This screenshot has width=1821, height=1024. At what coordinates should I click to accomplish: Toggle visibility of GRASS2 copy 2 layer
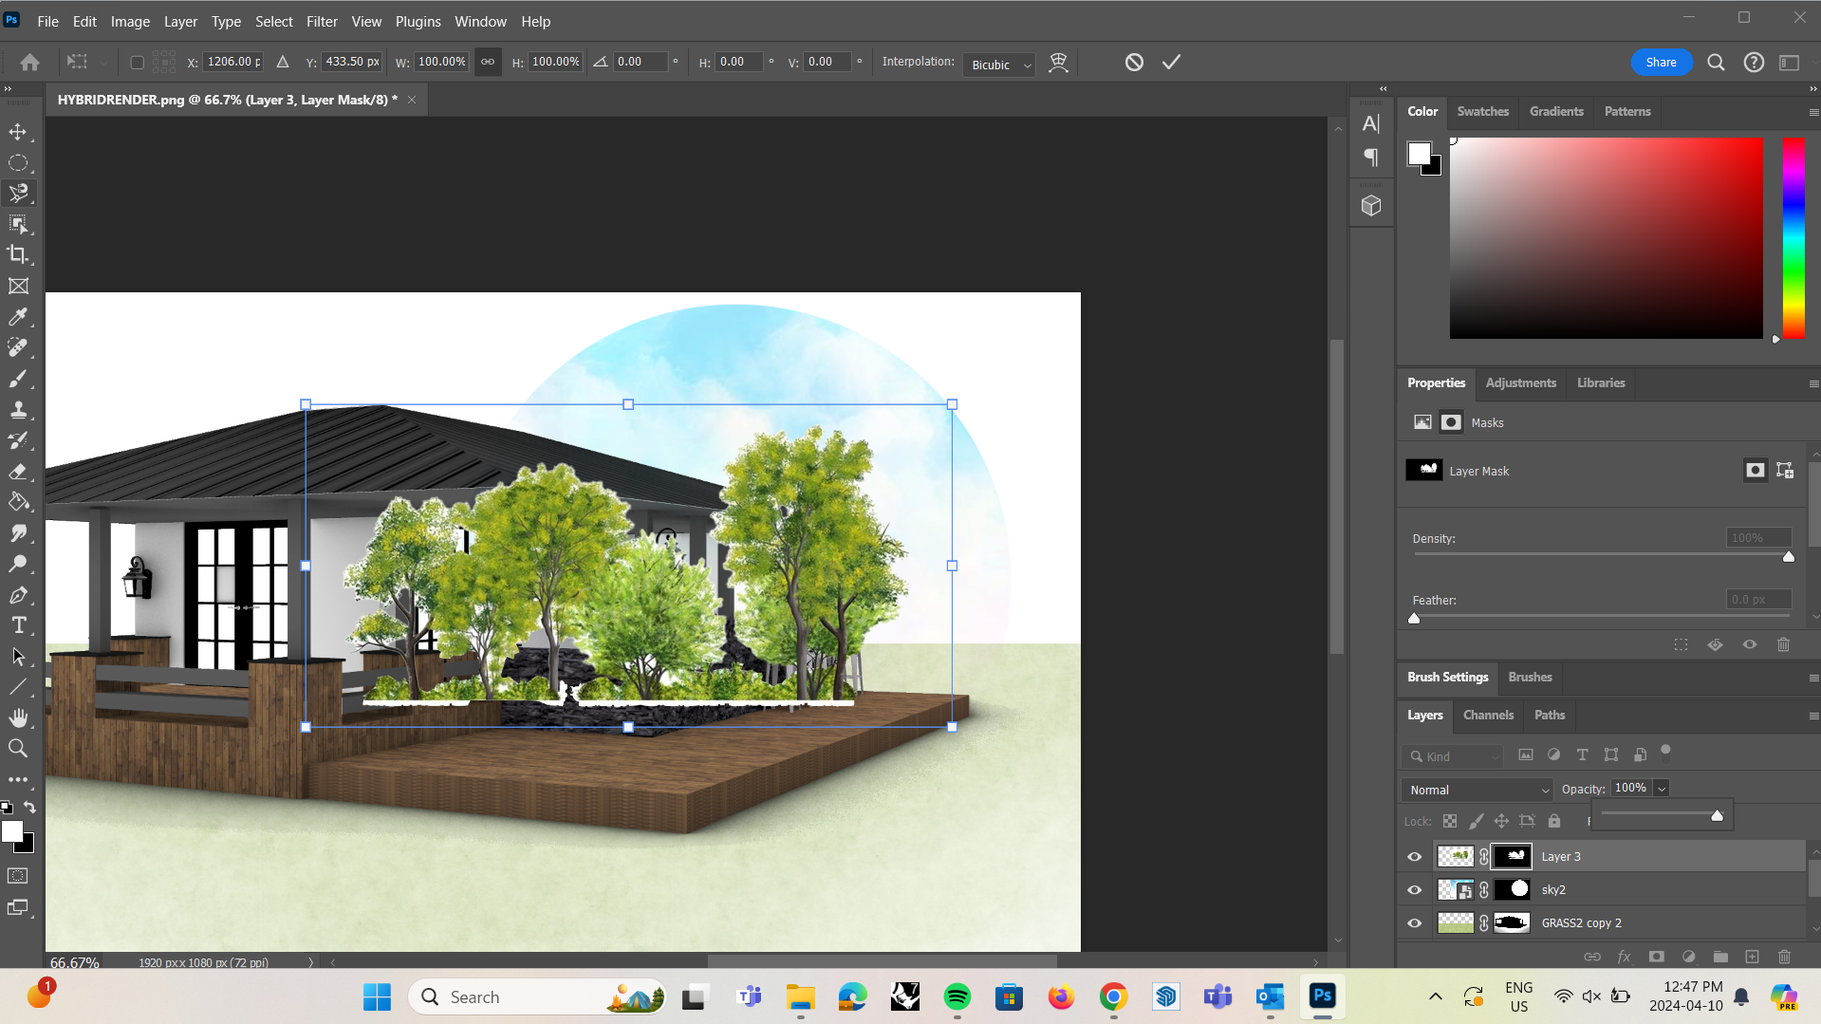pyautogui.click(x=1414, y=922)
